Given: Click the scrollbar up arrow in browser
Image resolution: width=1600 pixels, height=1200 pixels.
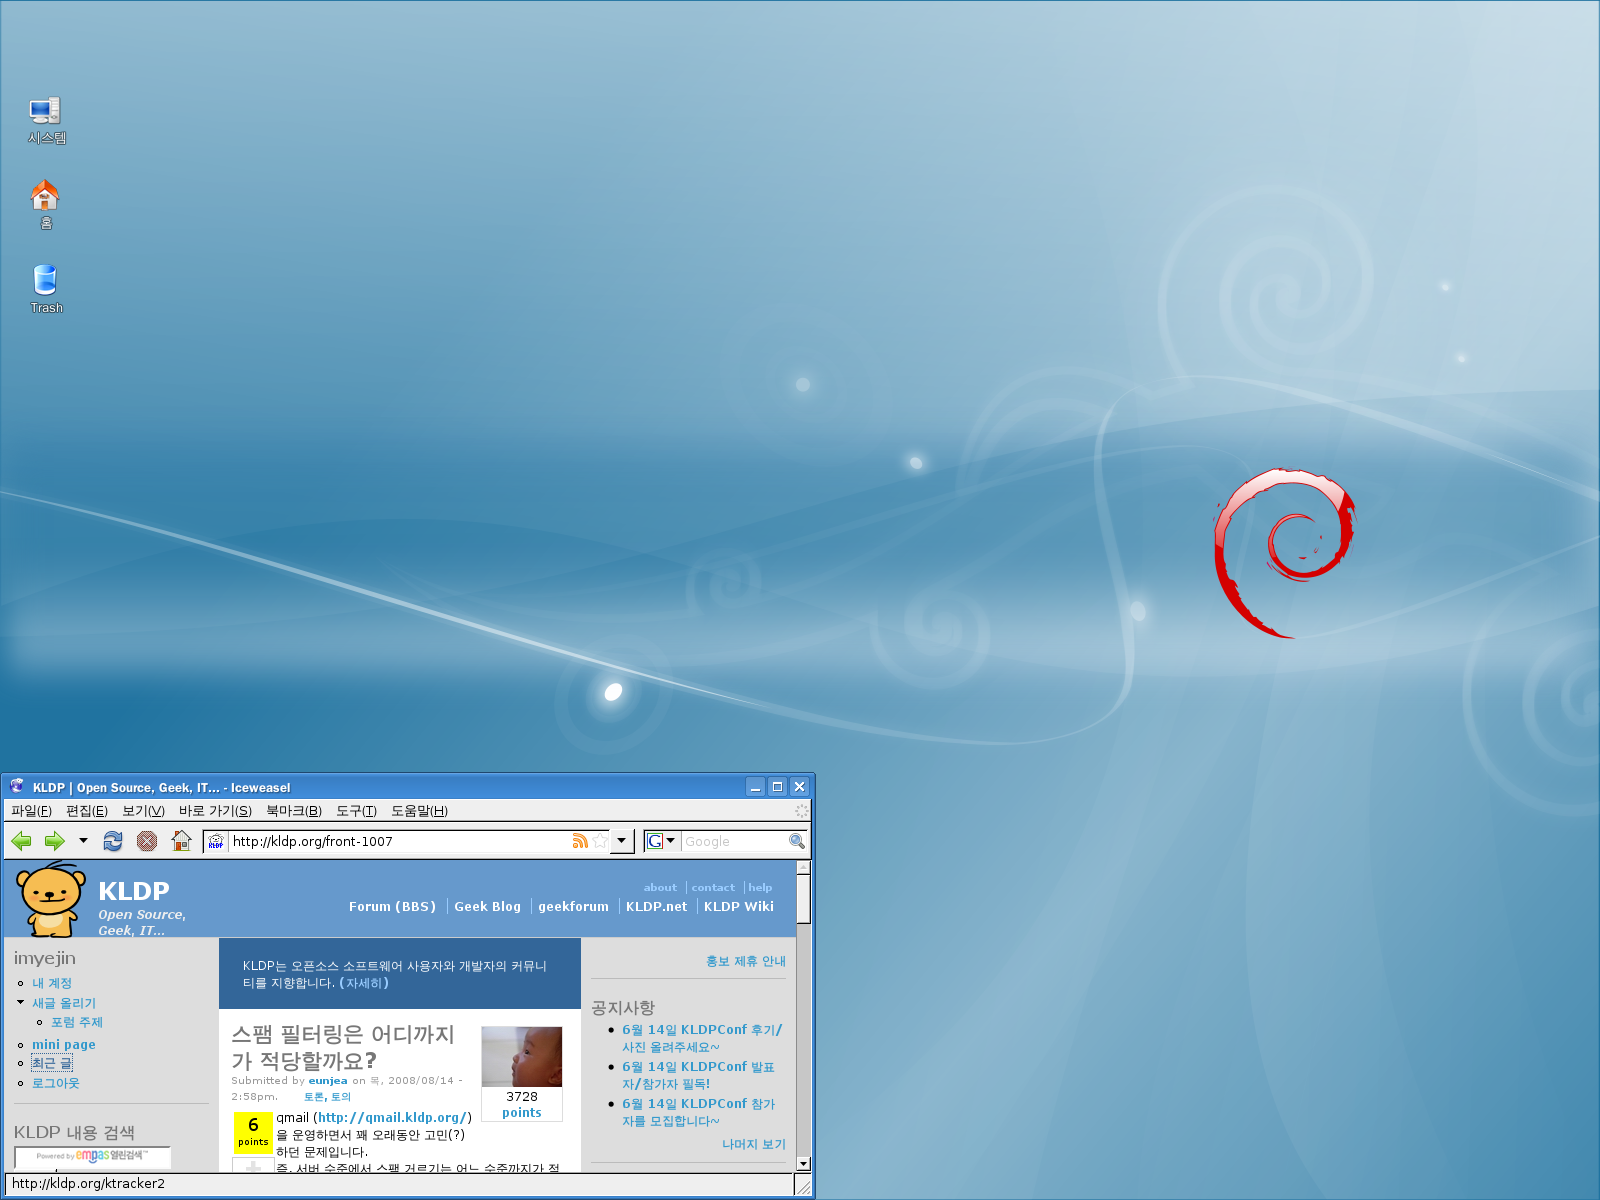Looking at the screenshot, I should click(803, 866).
